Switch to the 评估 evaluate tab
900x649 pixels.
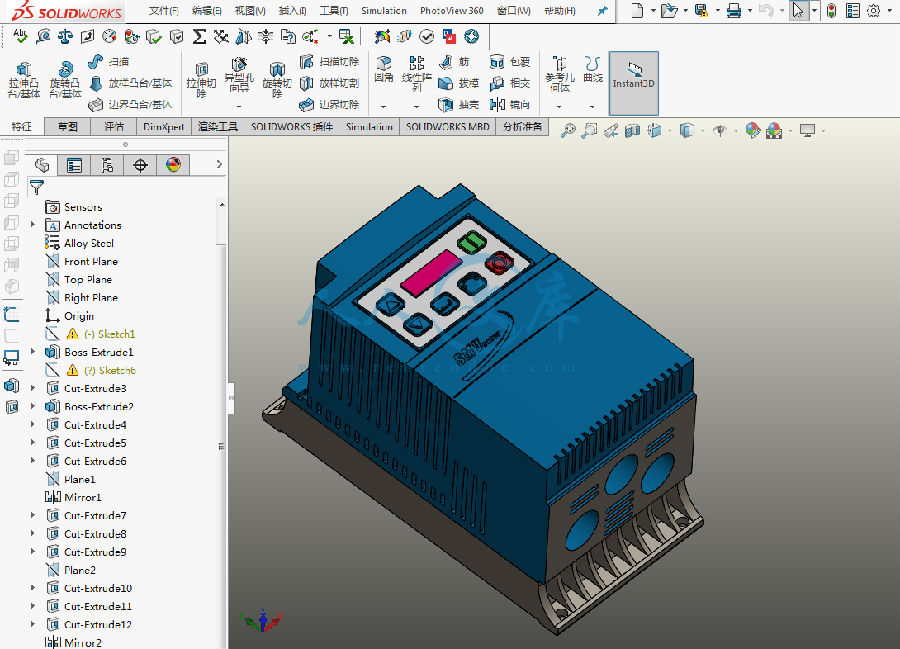[x=114, y=127]
